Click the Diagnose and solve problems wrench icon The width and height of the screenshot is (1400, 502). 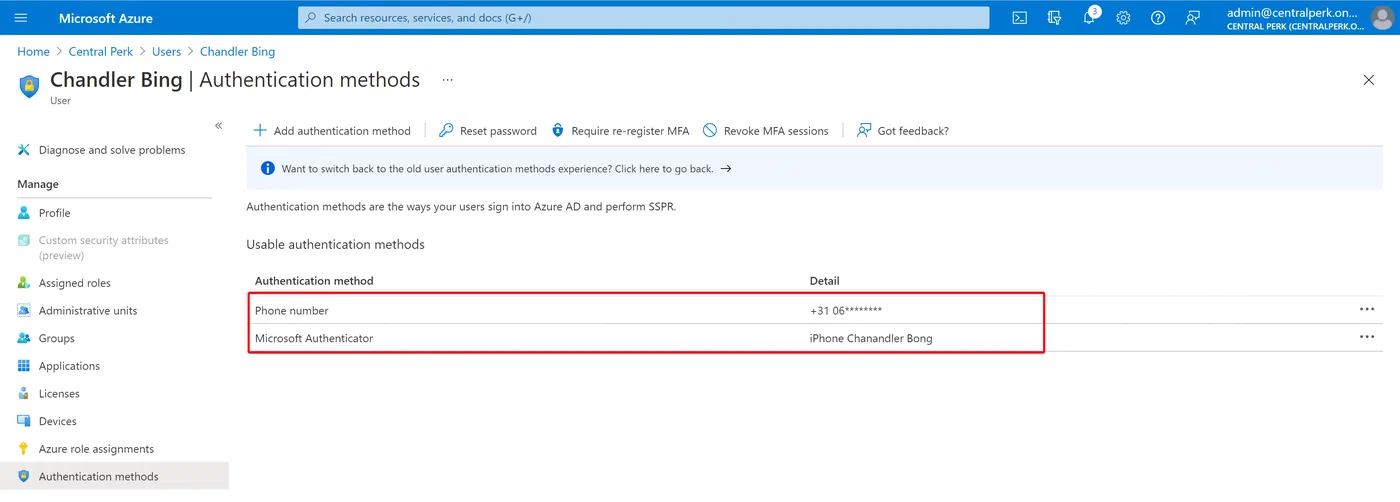24,150
